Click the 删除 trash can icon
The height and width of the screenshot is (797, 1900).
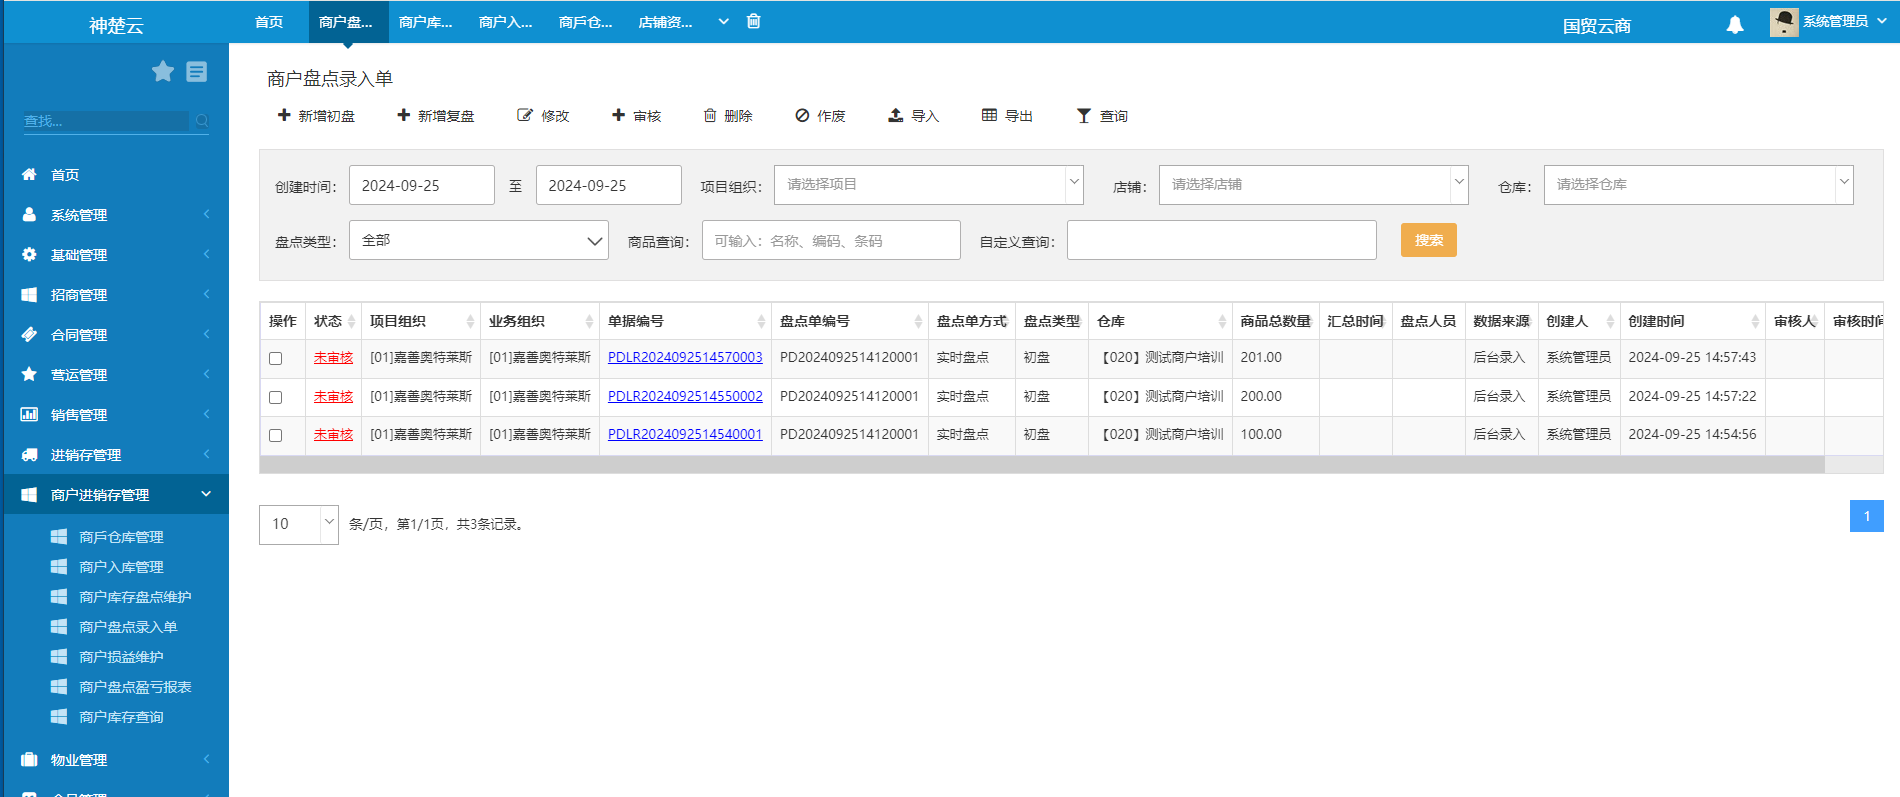[x=710, y=115]
